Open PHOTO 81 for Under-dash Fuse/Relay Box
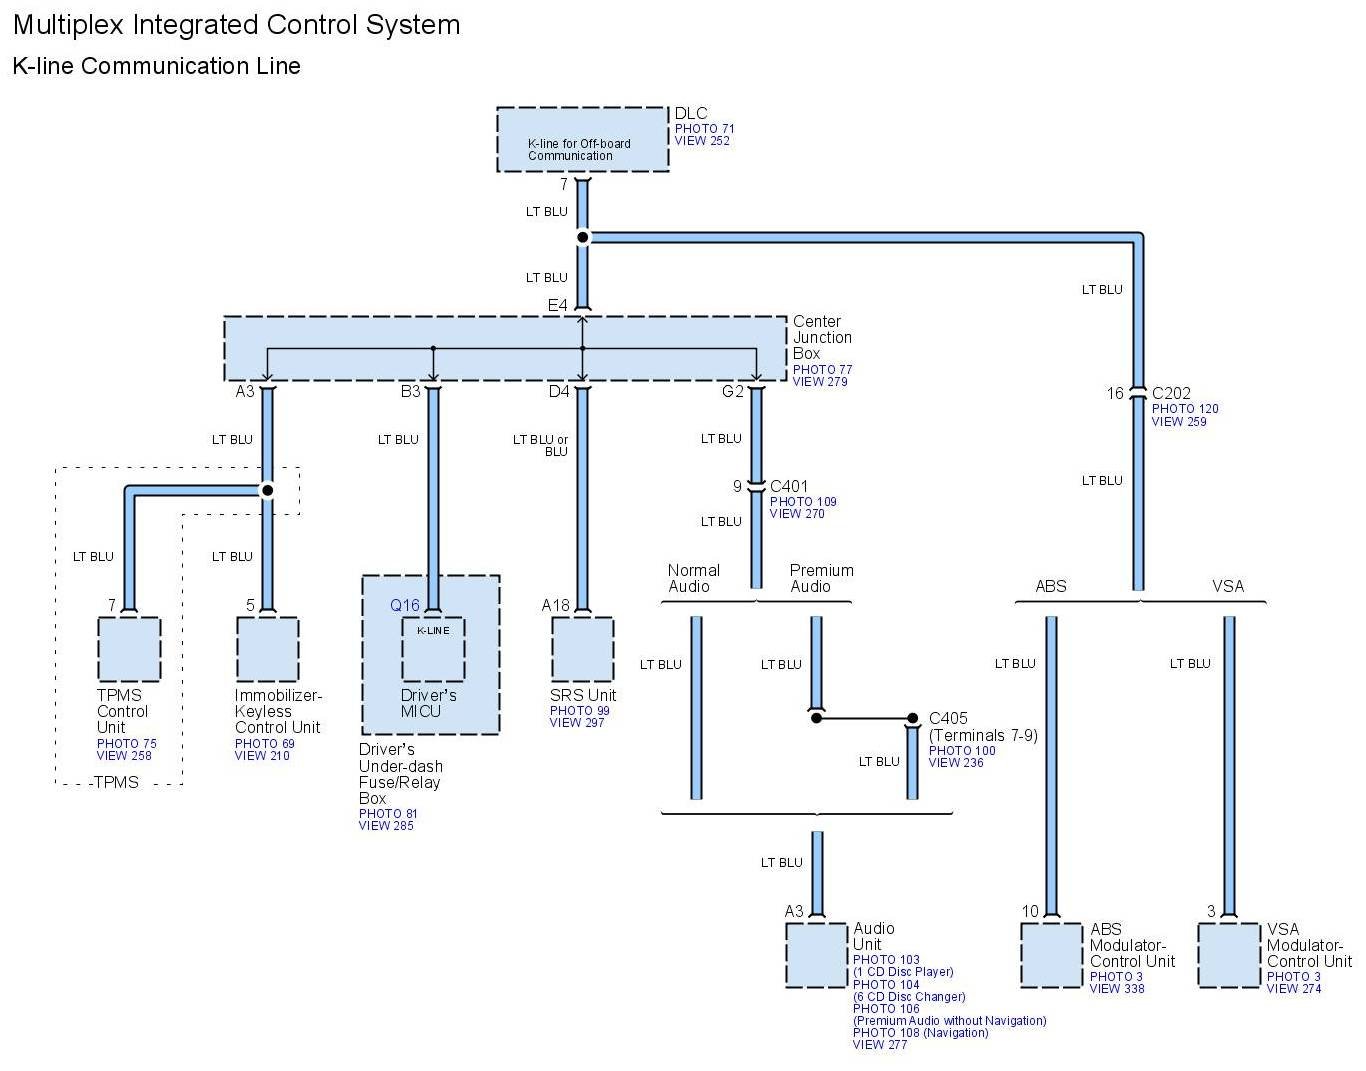The width and height of the screenshot is (1366, 1071). point(388,814)
